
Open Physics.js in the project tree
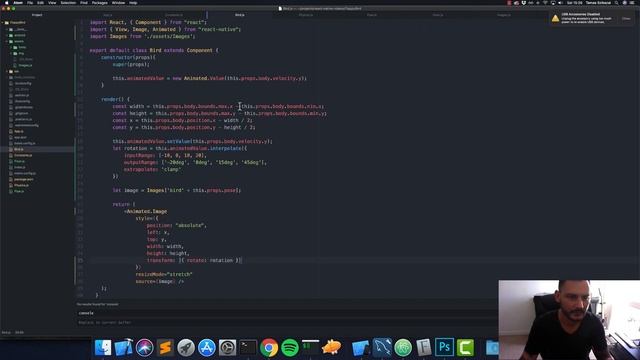pos(21,185)
